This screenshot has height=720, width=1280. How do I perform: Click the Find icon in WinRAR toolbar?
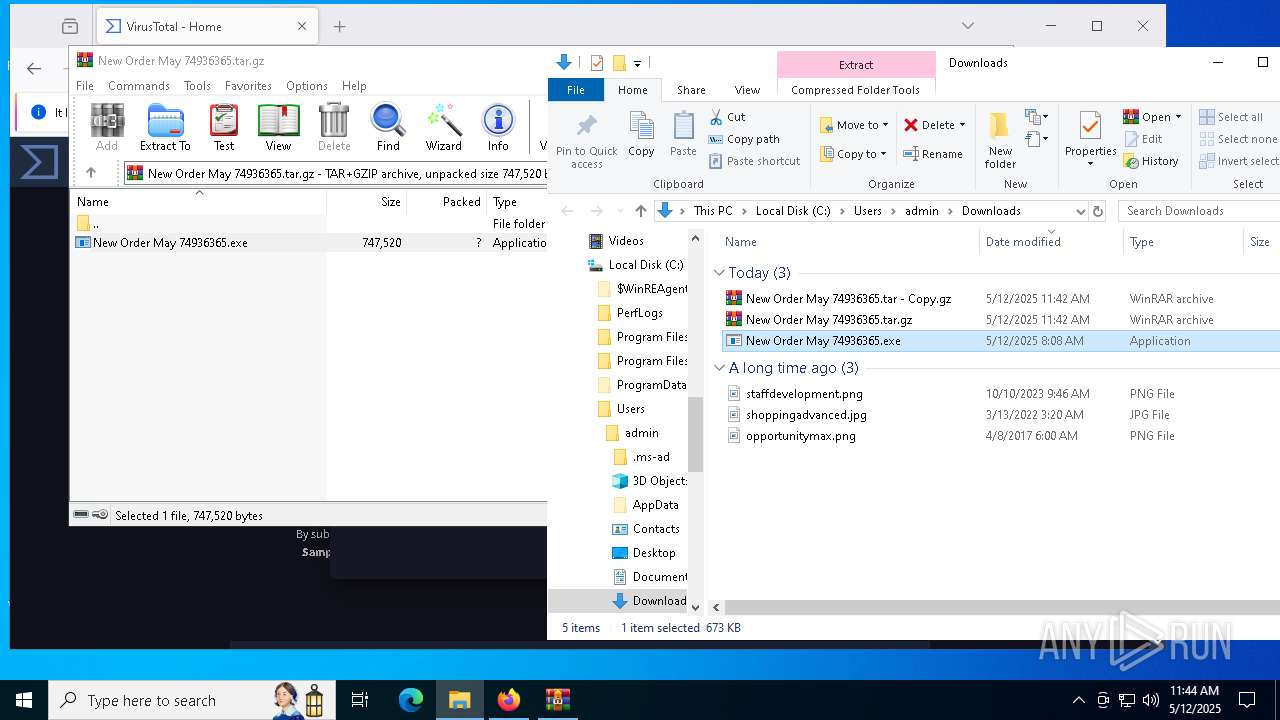point(388,127)
